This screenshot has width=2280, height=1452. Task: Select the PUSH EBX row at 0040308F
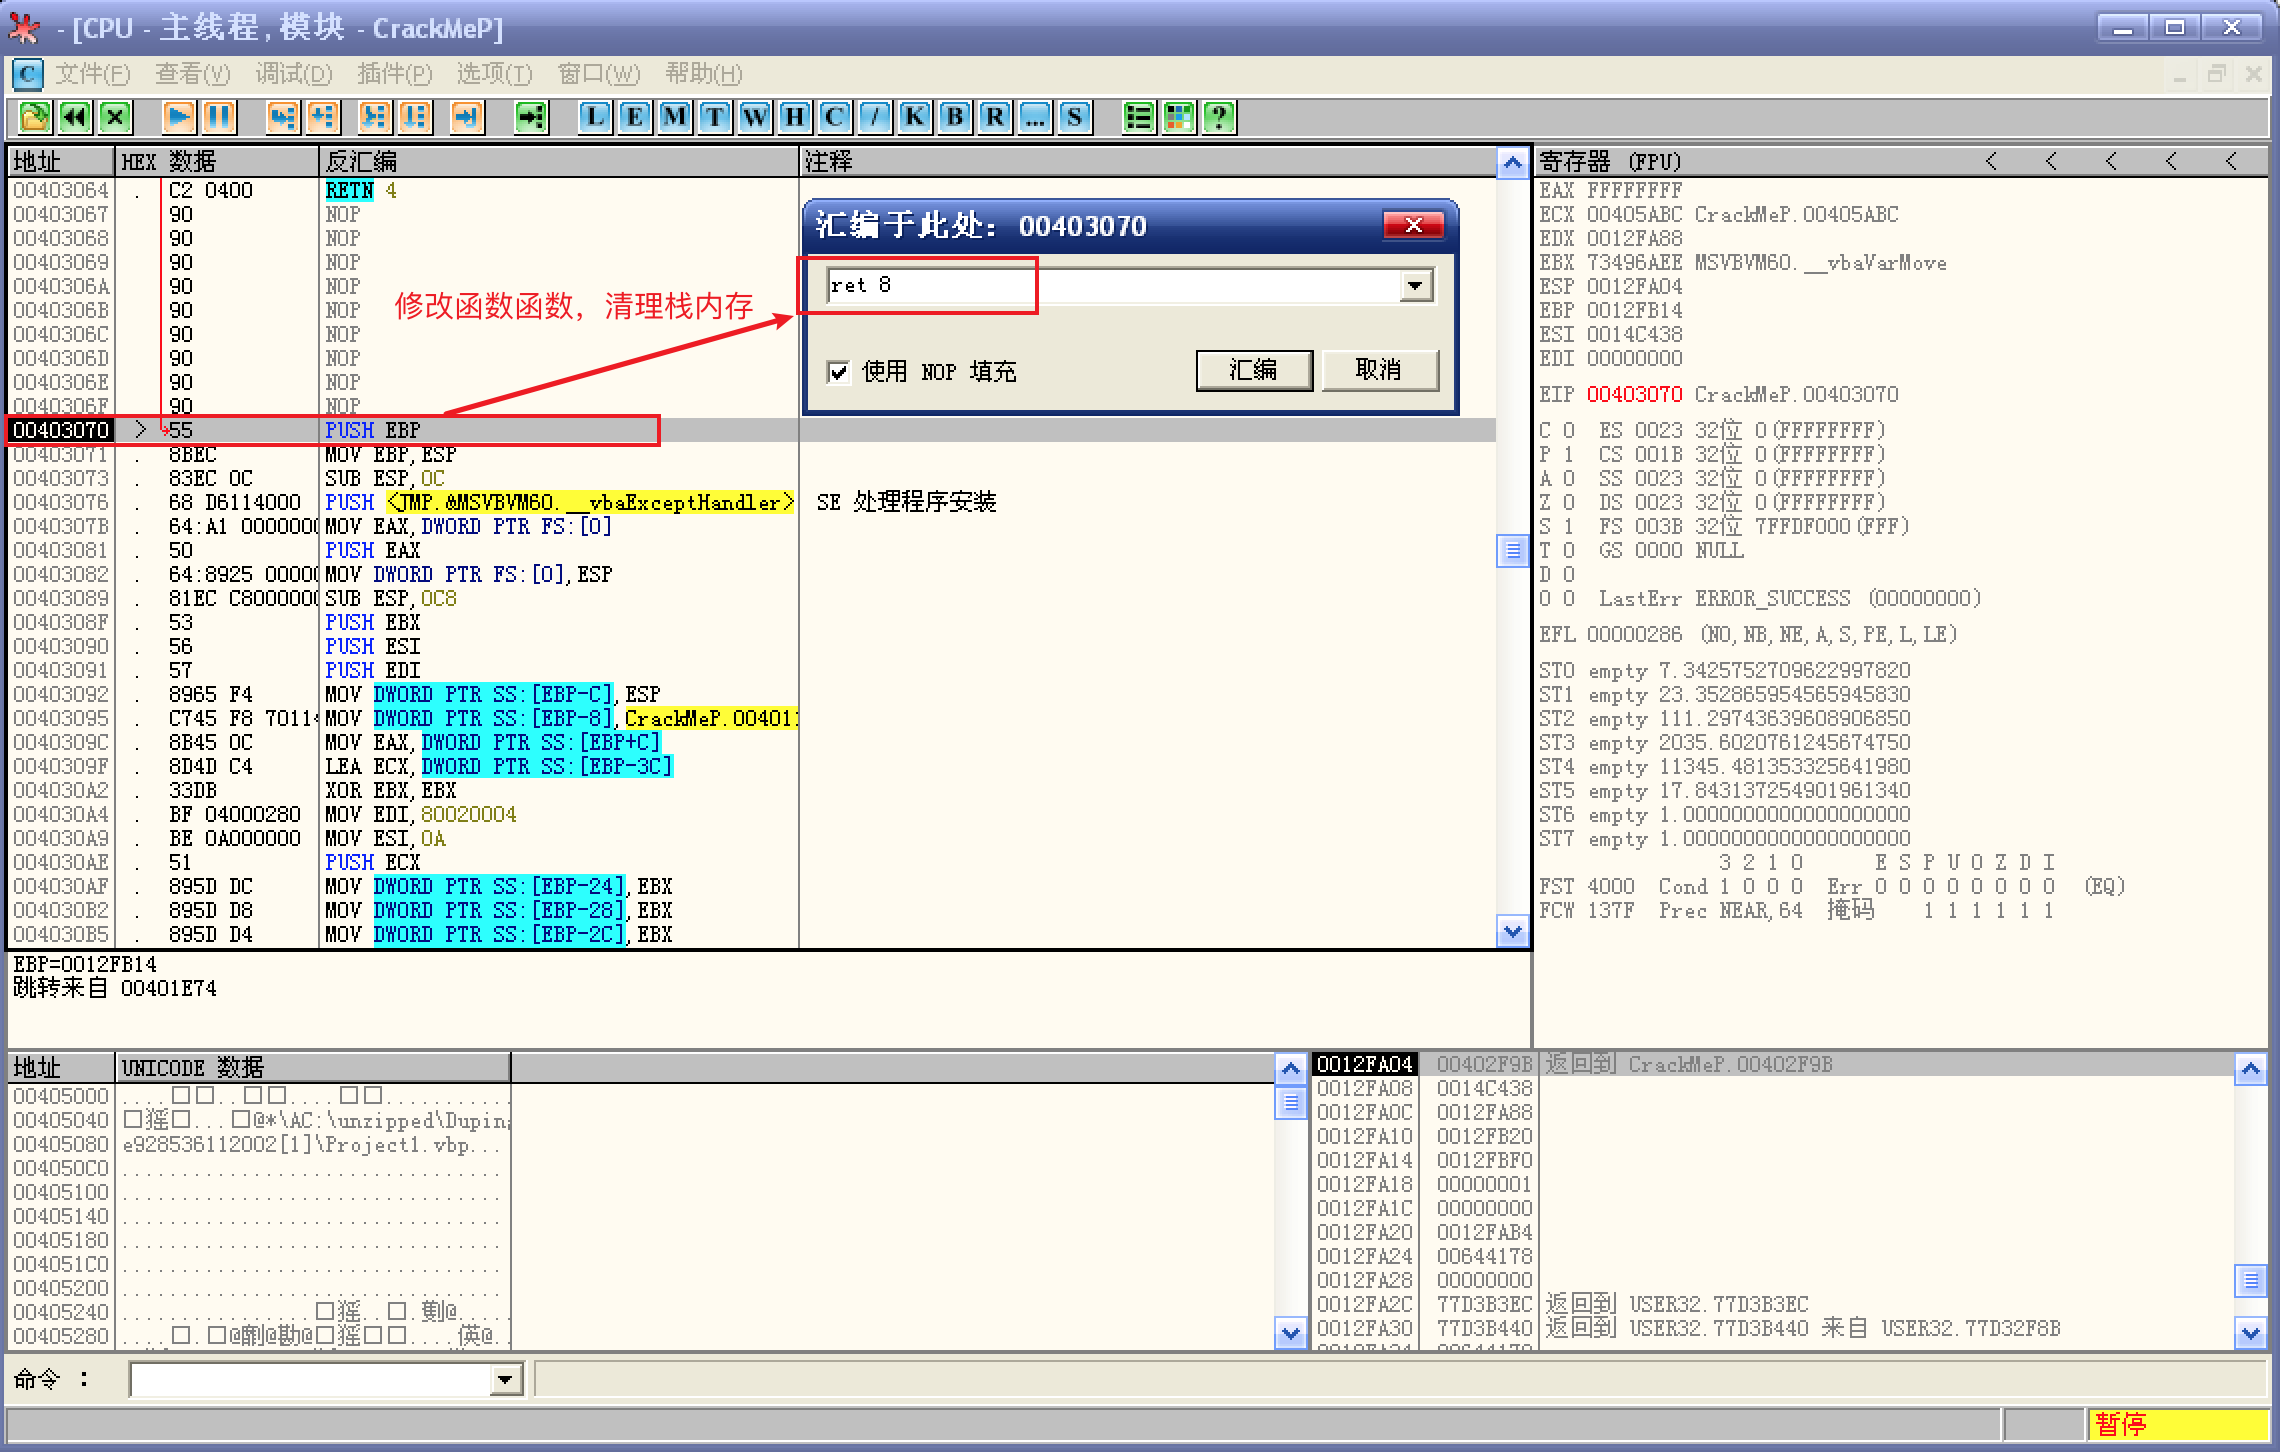pyautogui.click(x=400, y=622)
